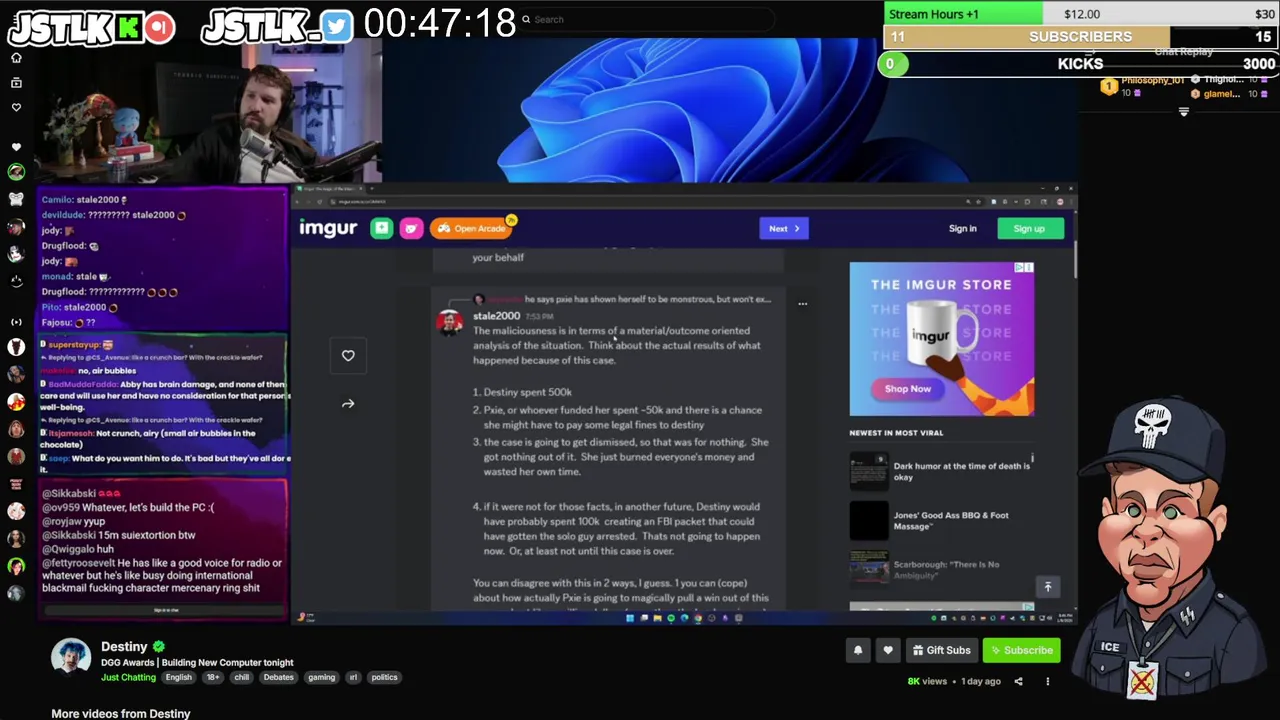
Task: Click the red record icon in the JSTLK overlay
Action: [x=159, y=27]
